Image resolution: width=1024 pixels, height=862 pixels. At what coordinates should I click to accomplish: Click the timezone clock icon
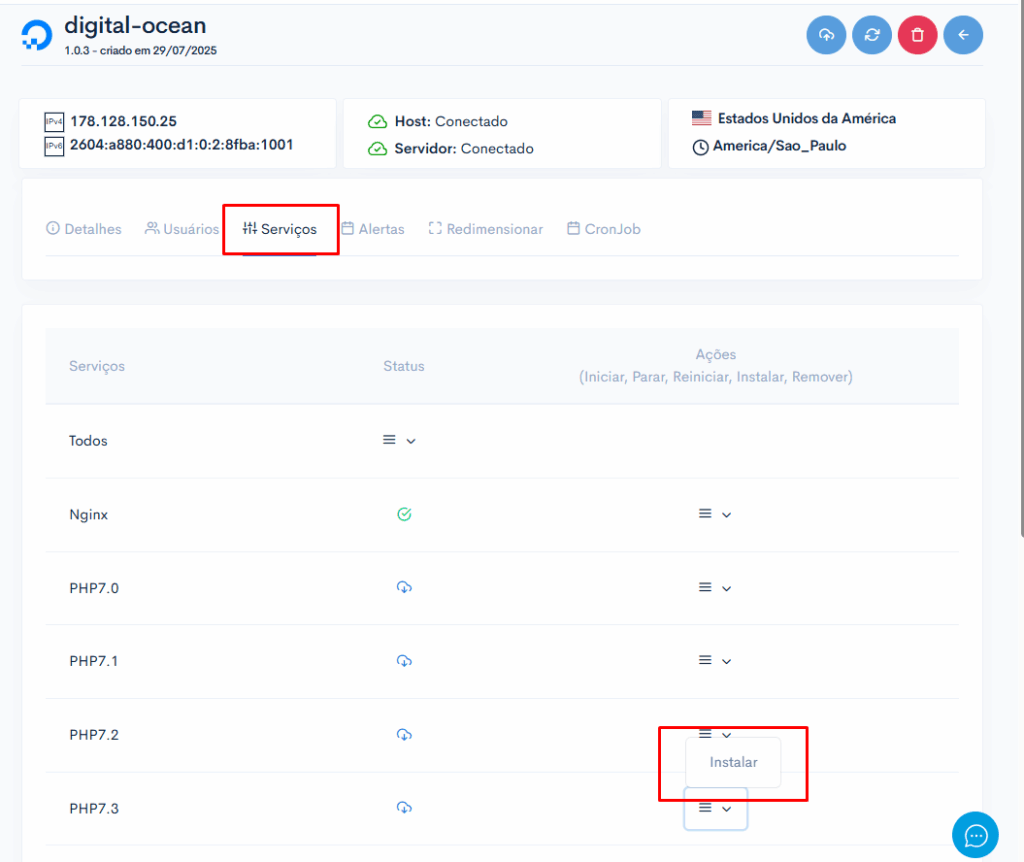[x=700, y=148]
